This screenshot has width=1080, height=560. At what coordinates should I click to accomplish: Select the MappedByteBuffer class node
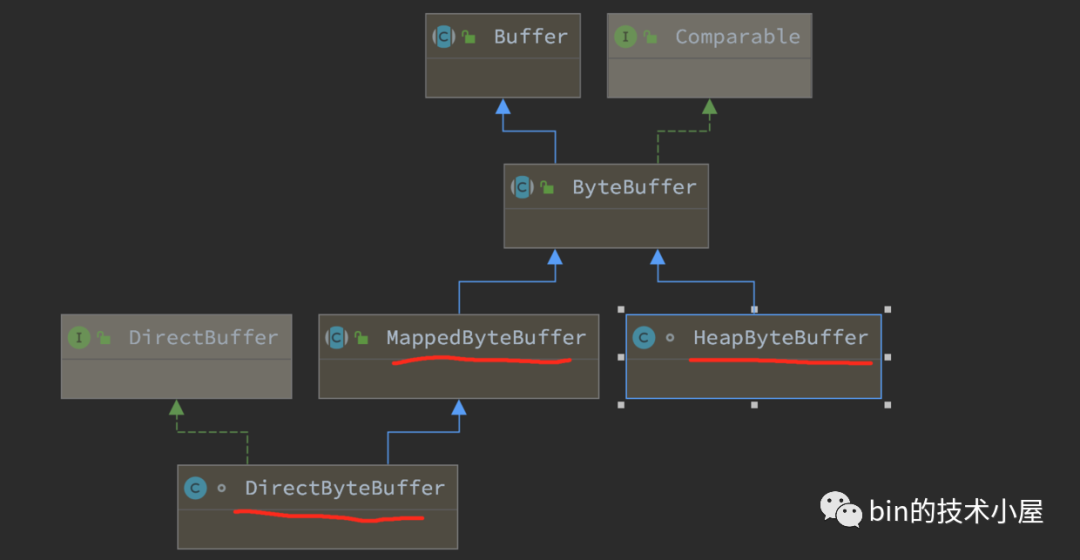click(459, 357)
